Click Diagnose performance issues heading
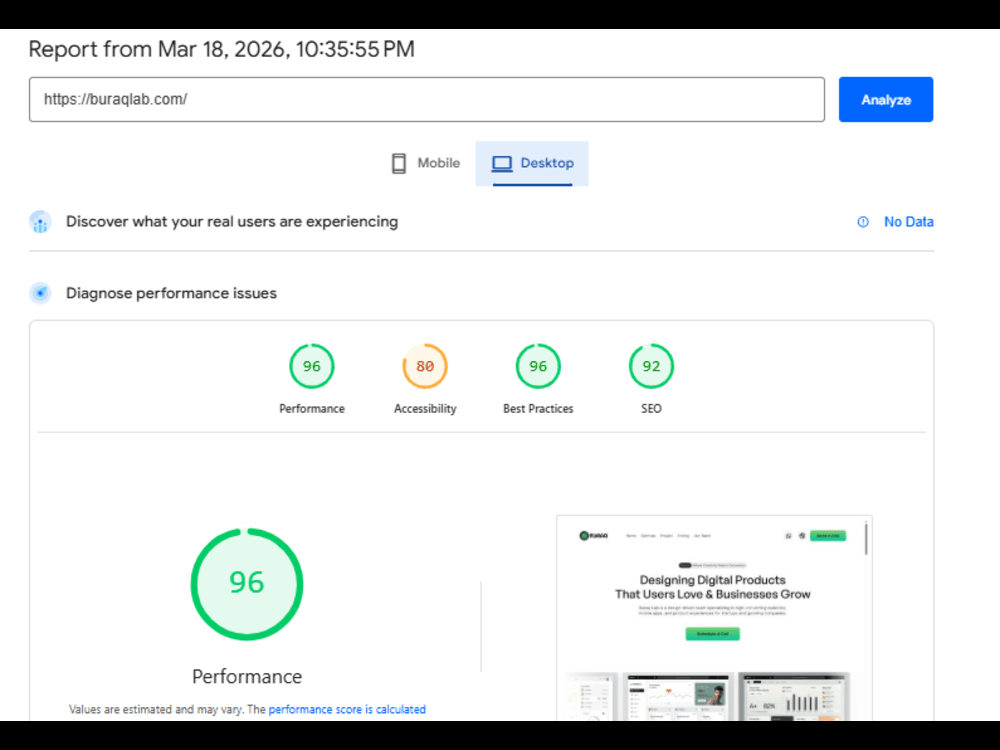The height and width of the screenshot is (750, 1000). pyautogui.click(x=172, y=293)
